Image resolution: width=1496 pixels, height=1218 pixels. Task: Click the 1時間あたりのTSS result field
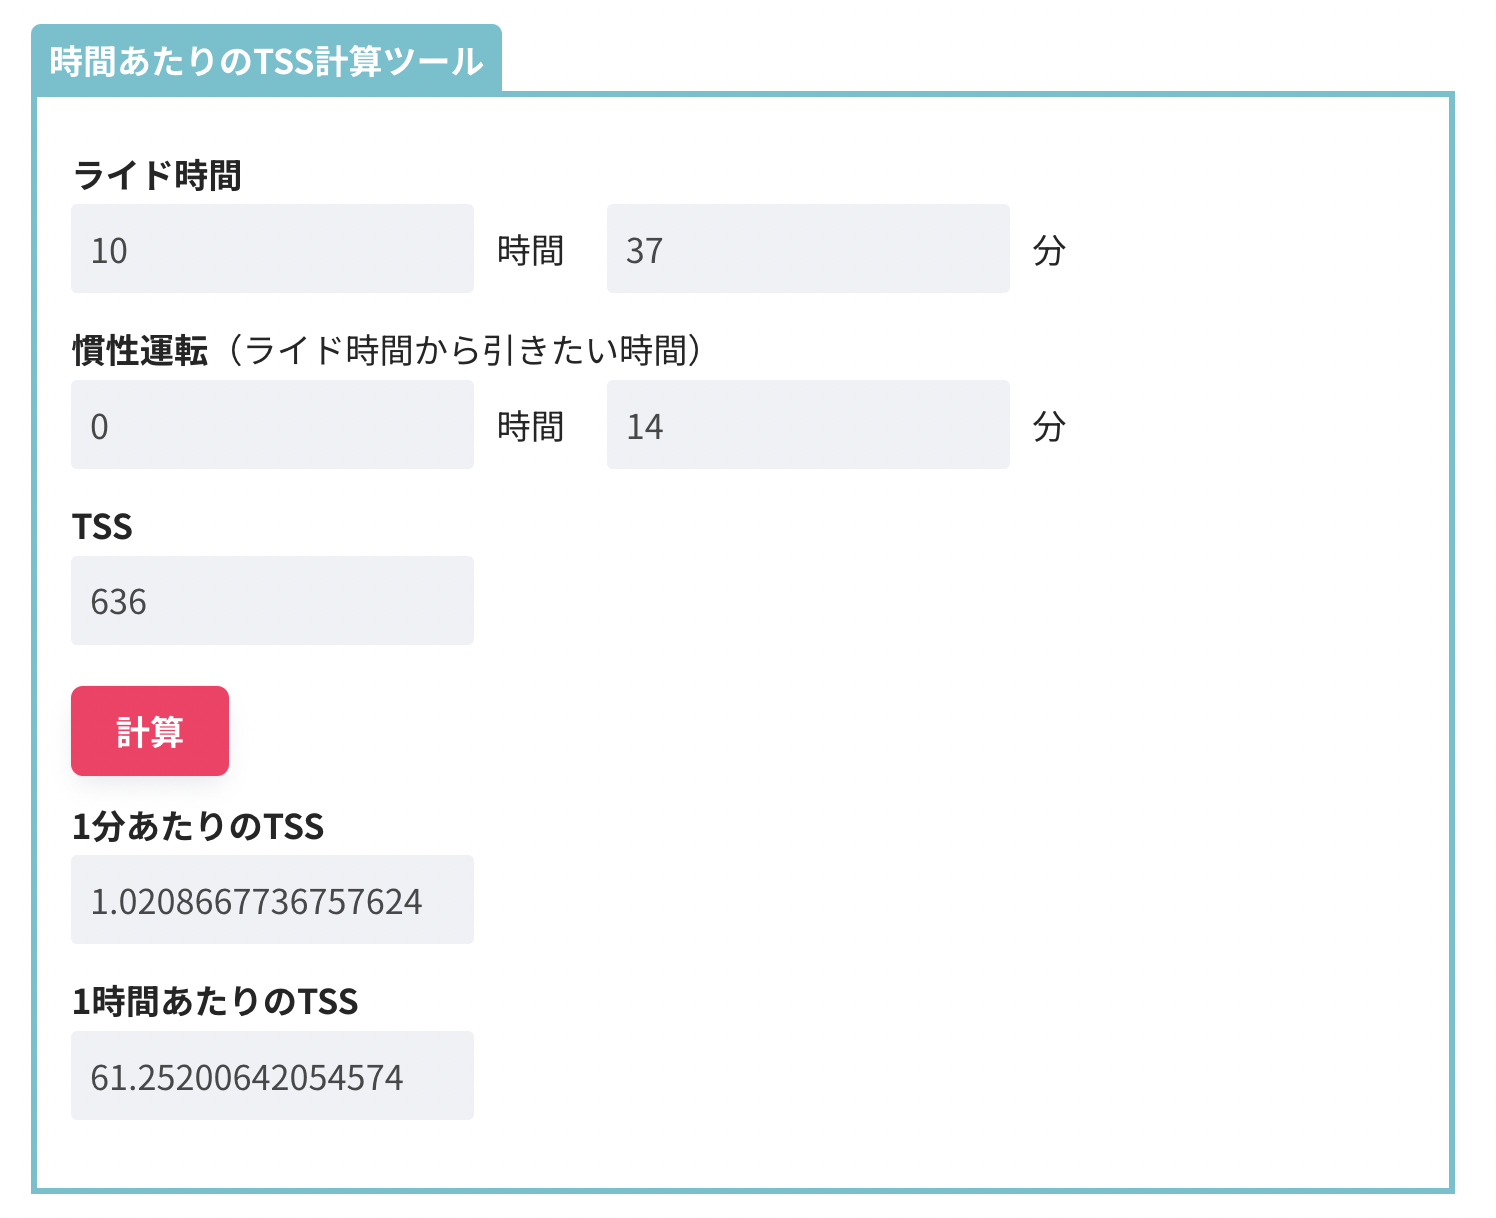click(272, 1076)
